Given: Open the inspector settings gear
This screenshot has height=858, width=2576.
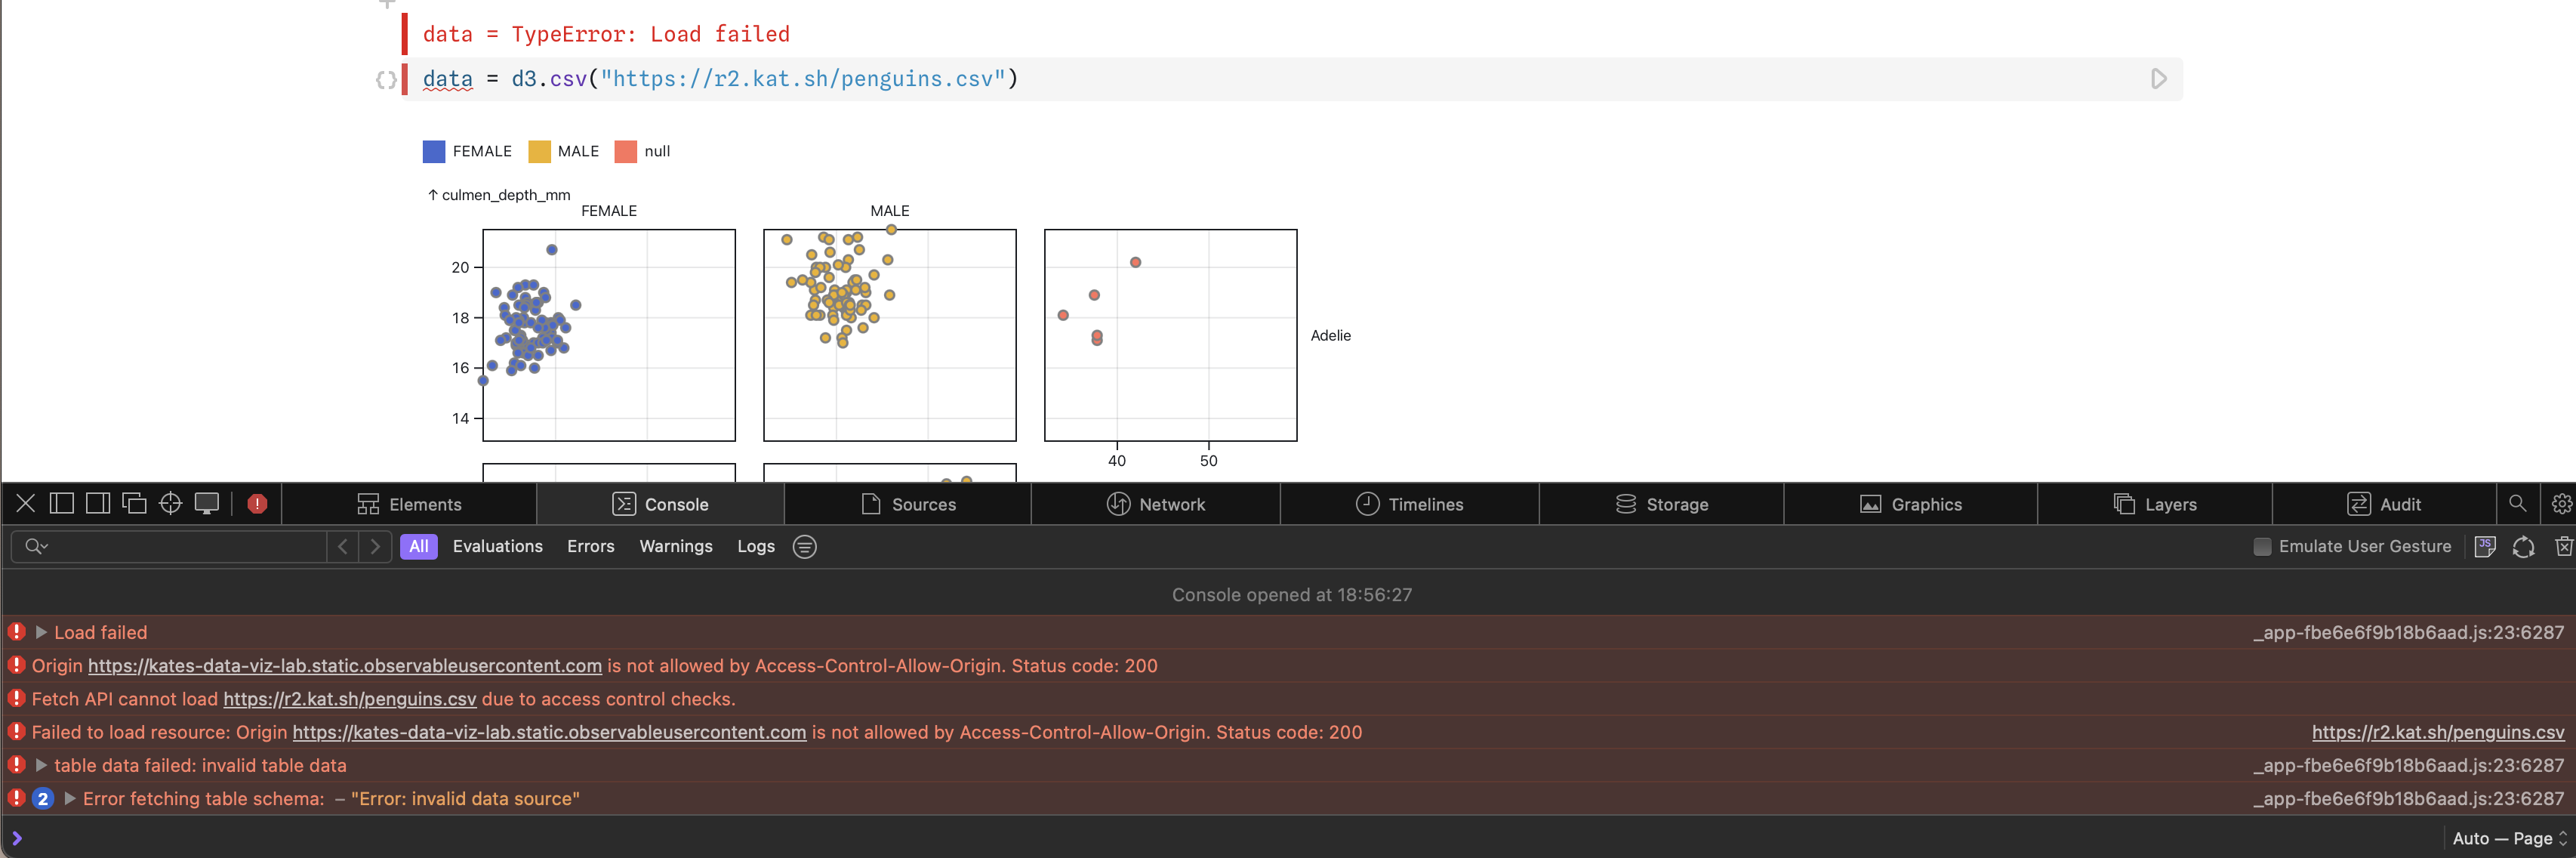Looking at the screenshot, I should [2561, 504].
